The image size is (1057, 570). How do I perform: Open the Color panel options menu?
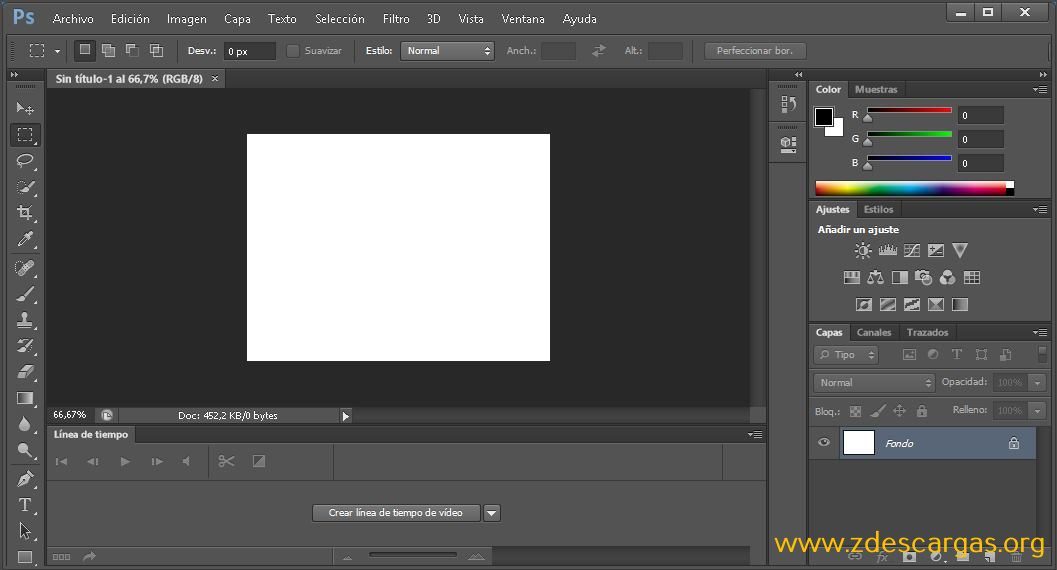tap(1040, 90)
